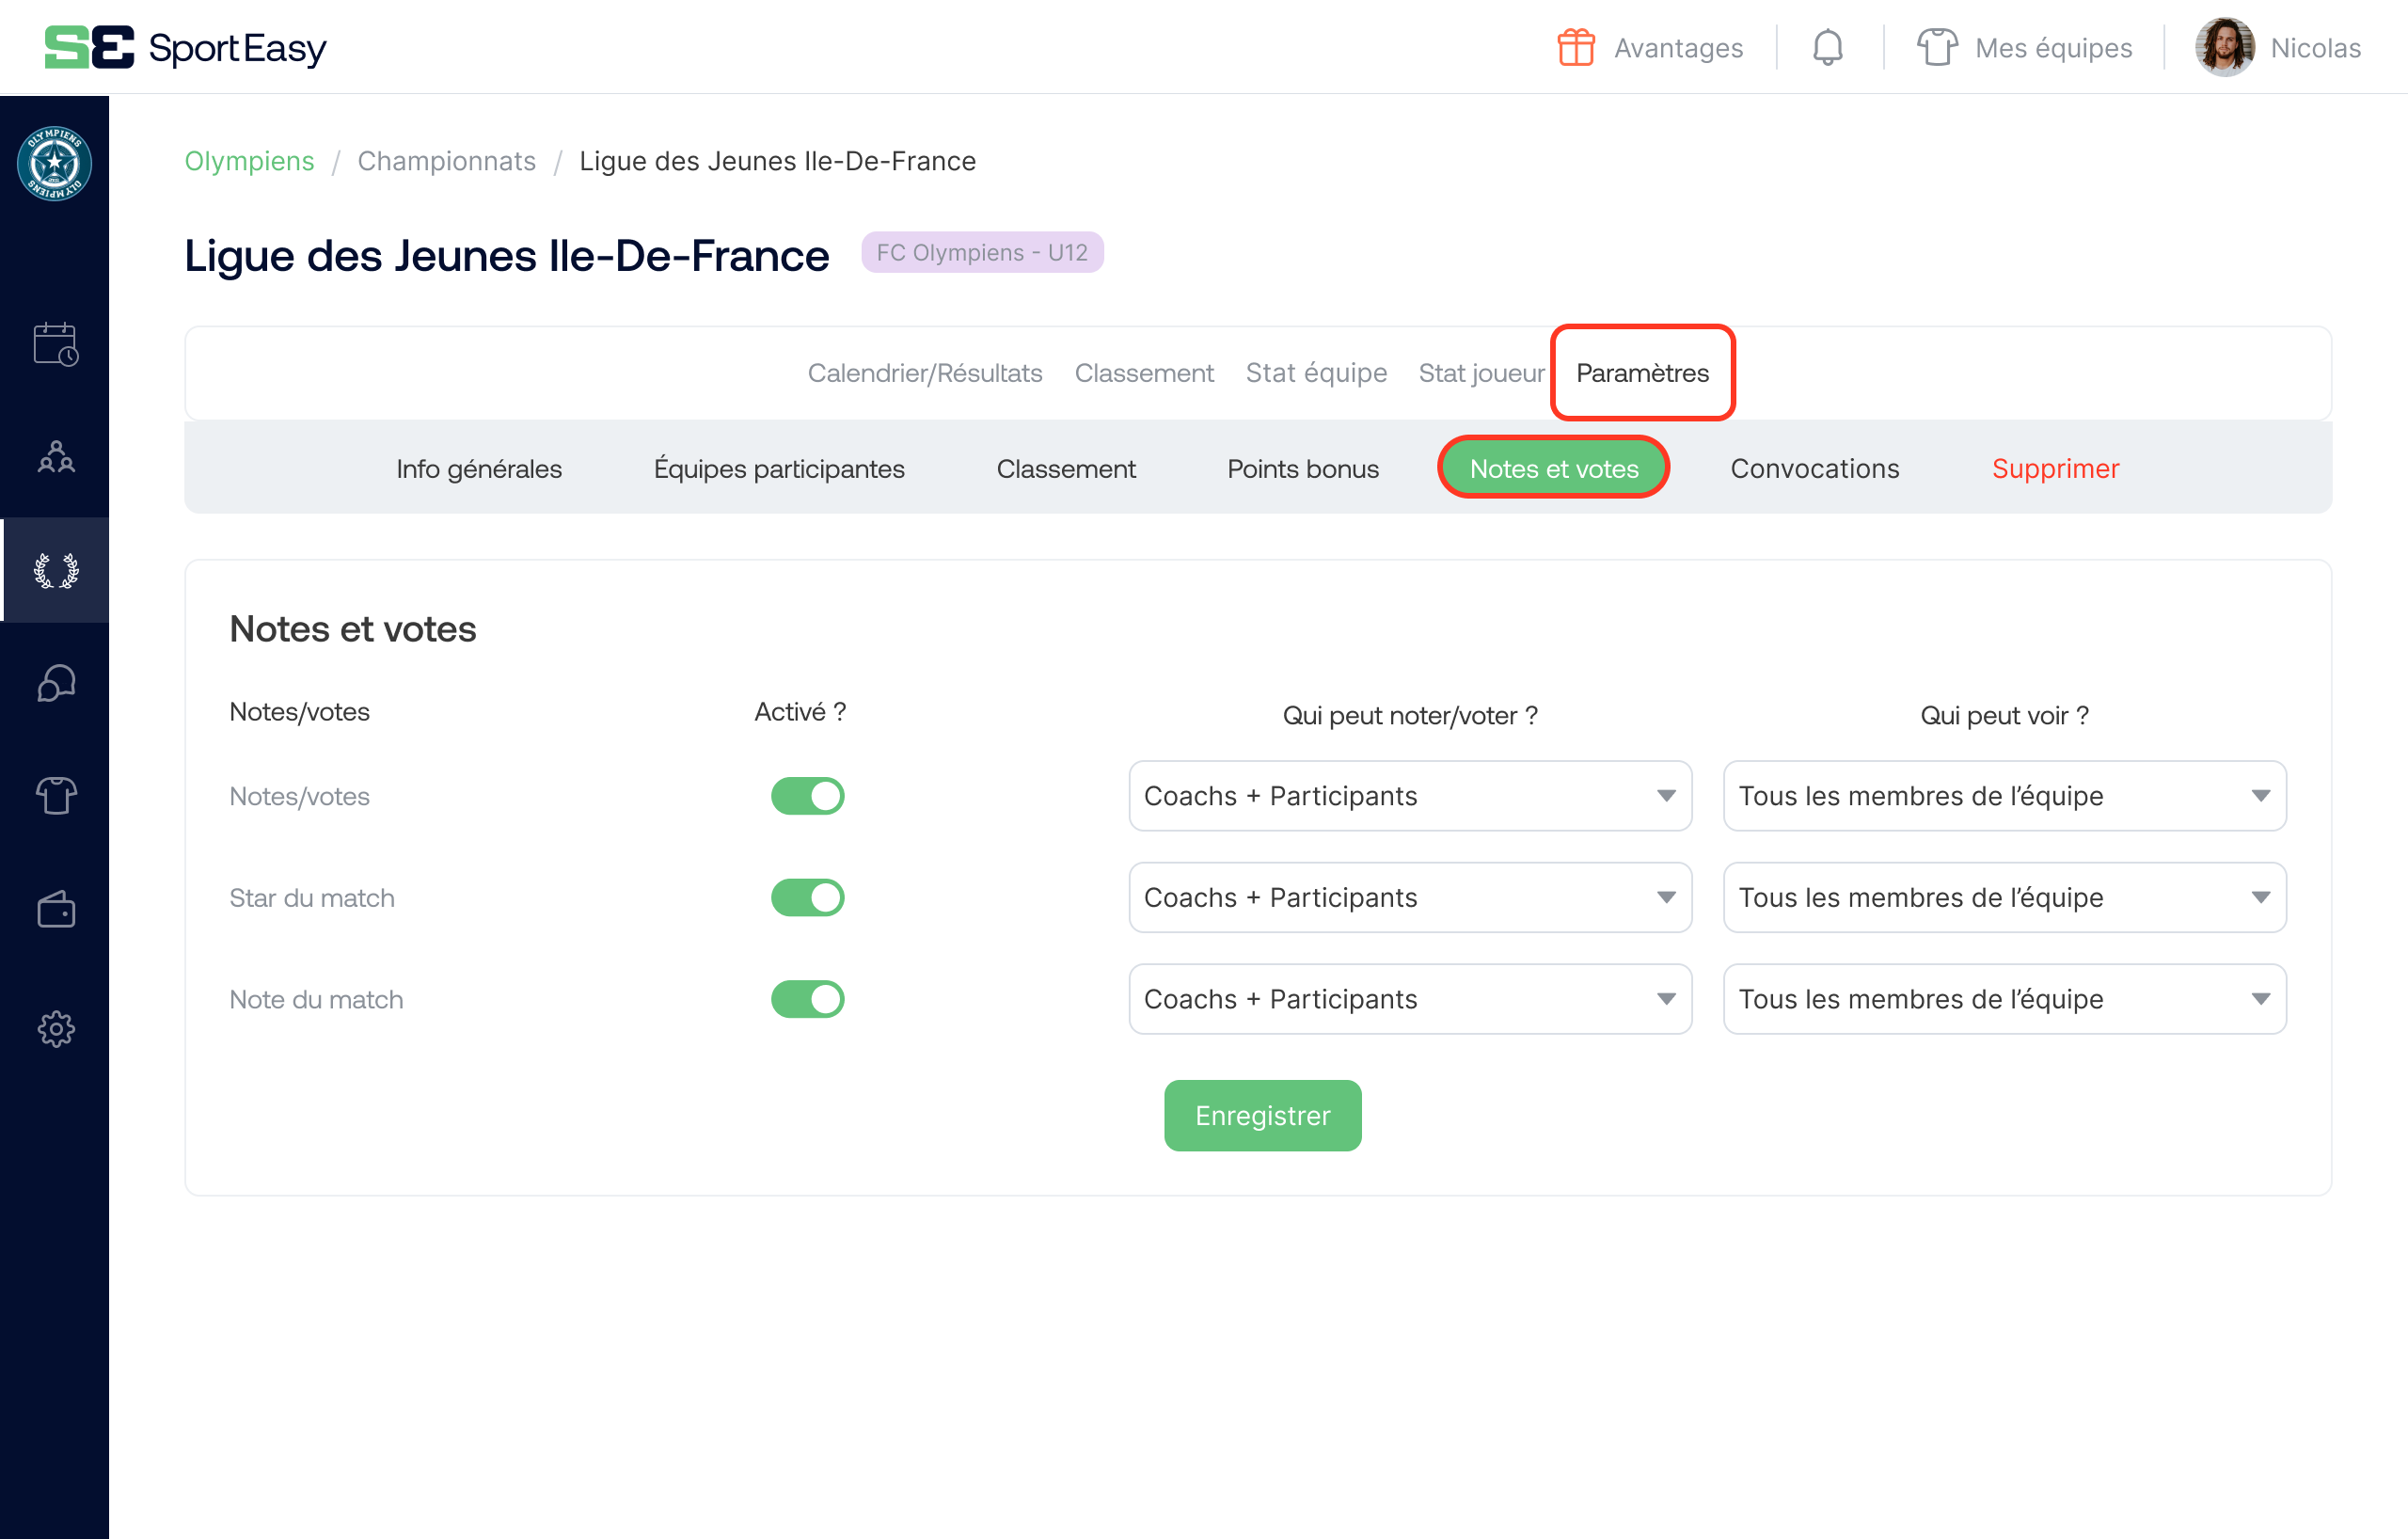Viewport: 2408px width, 1539px height.
Task: Click the Olympiens breadcrumb link
Action: pos(249,161)
